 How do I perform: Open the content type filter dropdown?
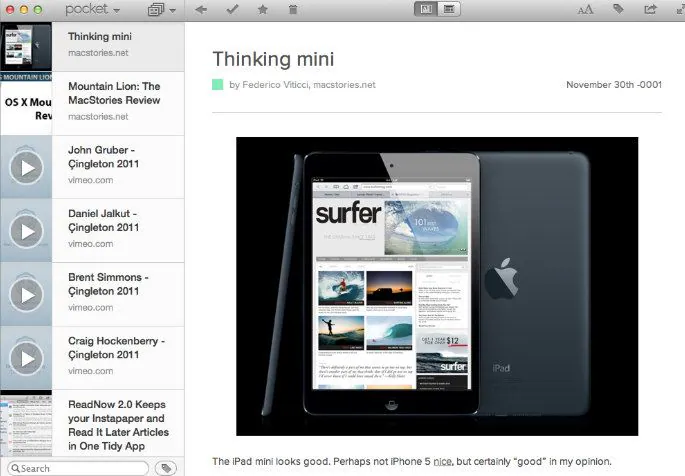point(162,10)
